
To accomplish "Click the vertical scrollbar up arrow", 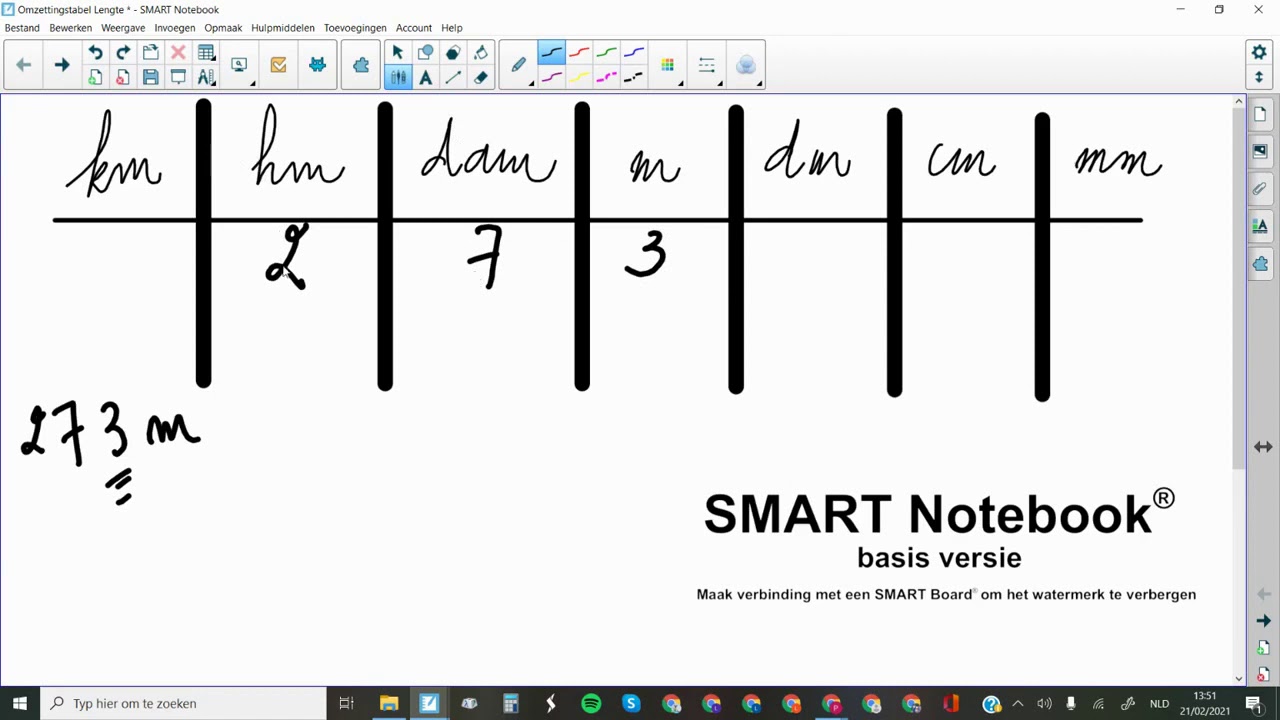I will 1238,102.
